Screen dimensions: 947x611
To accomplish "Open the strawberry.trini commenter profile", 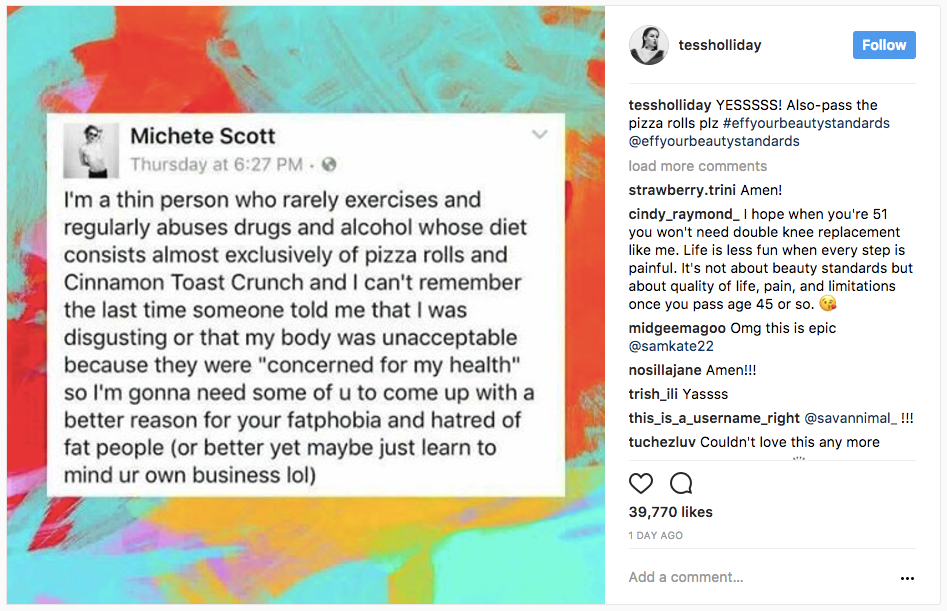I will coord(682,190).
